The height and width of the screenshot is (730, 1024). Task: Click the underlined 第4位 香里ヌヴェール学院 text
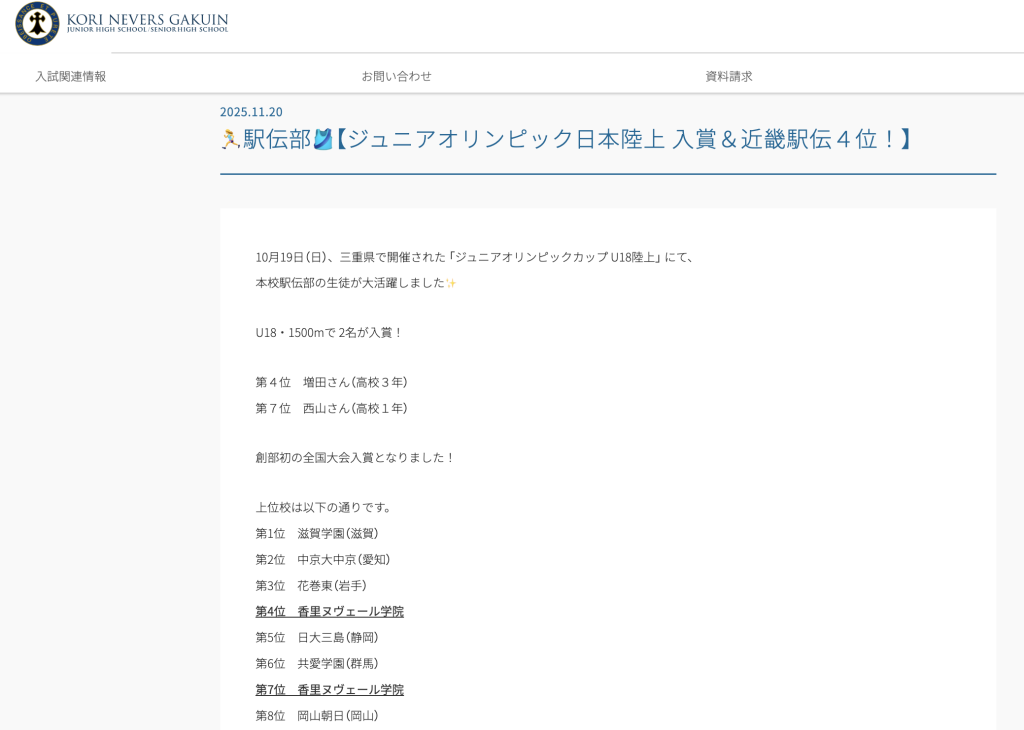(x=329, y=611)
